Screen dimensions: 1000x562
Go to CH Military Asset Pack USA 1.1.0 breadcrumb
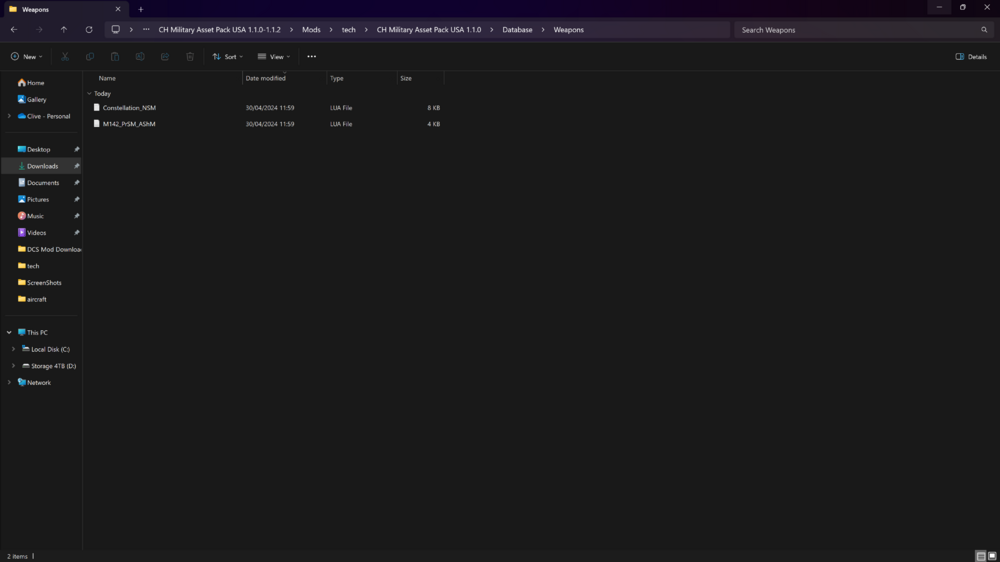pos(429,29)
